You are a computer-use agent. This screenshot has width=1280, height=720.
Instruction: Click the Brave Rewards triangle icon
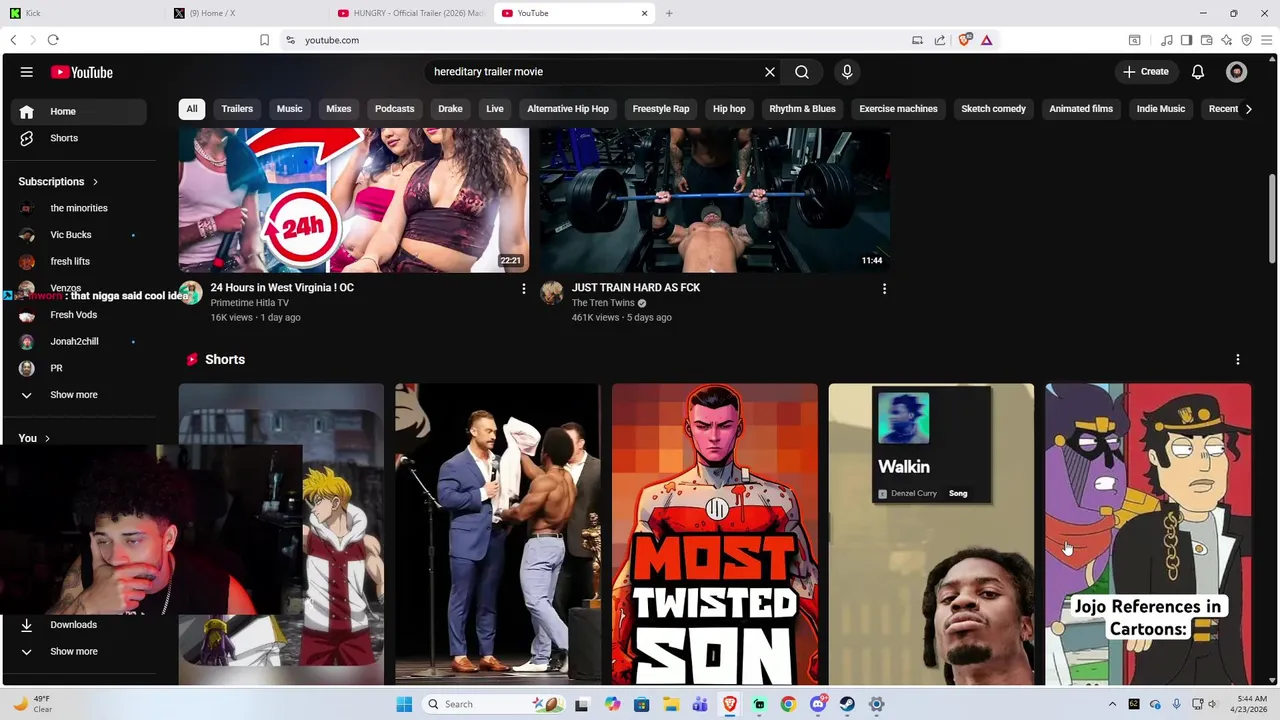click(x=986, y=40)
